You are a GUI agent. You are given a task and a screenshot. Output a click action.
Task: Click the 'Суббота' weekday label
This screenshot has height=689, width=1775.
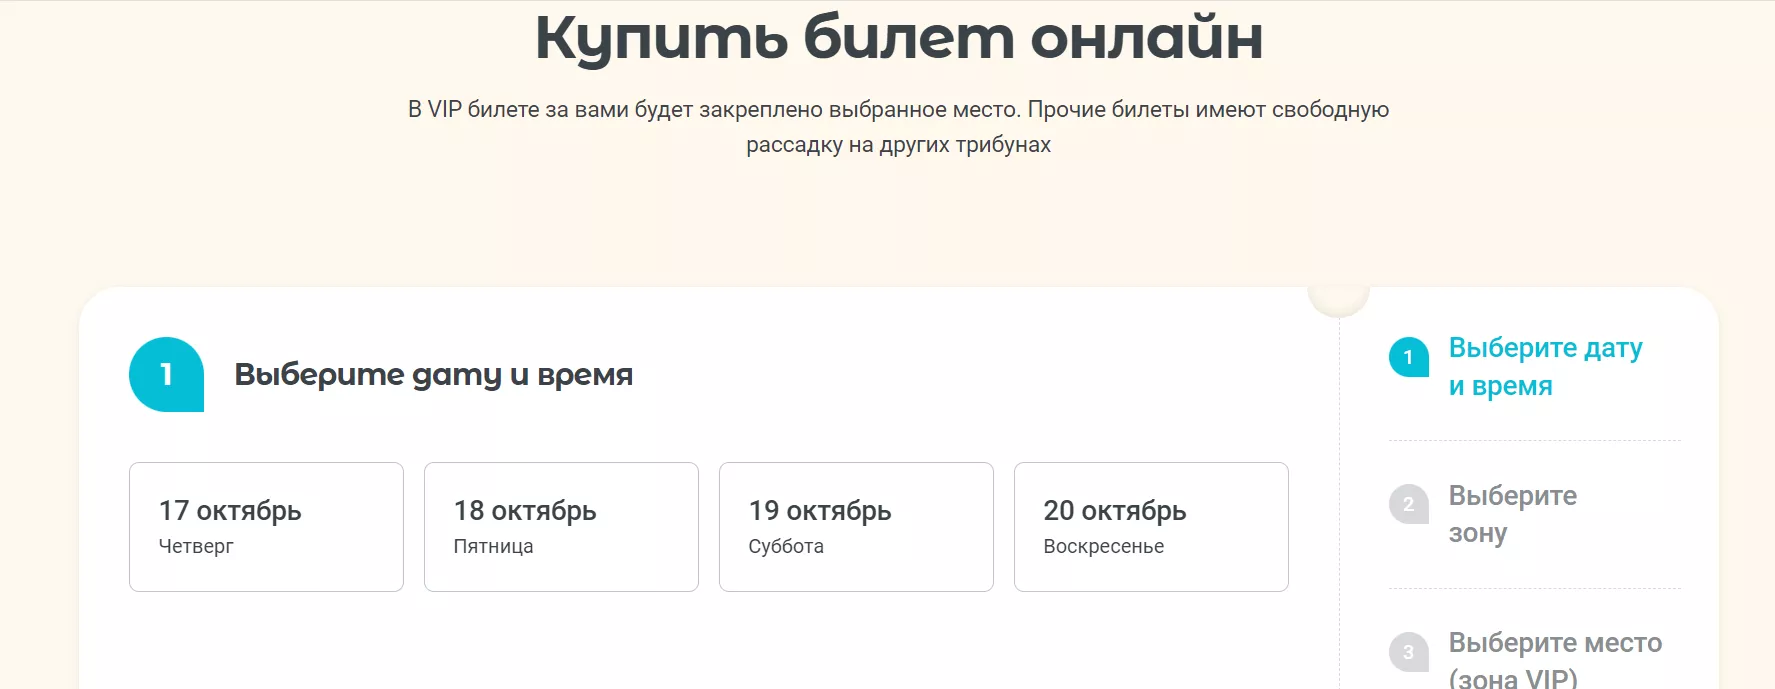click(786, 546)
